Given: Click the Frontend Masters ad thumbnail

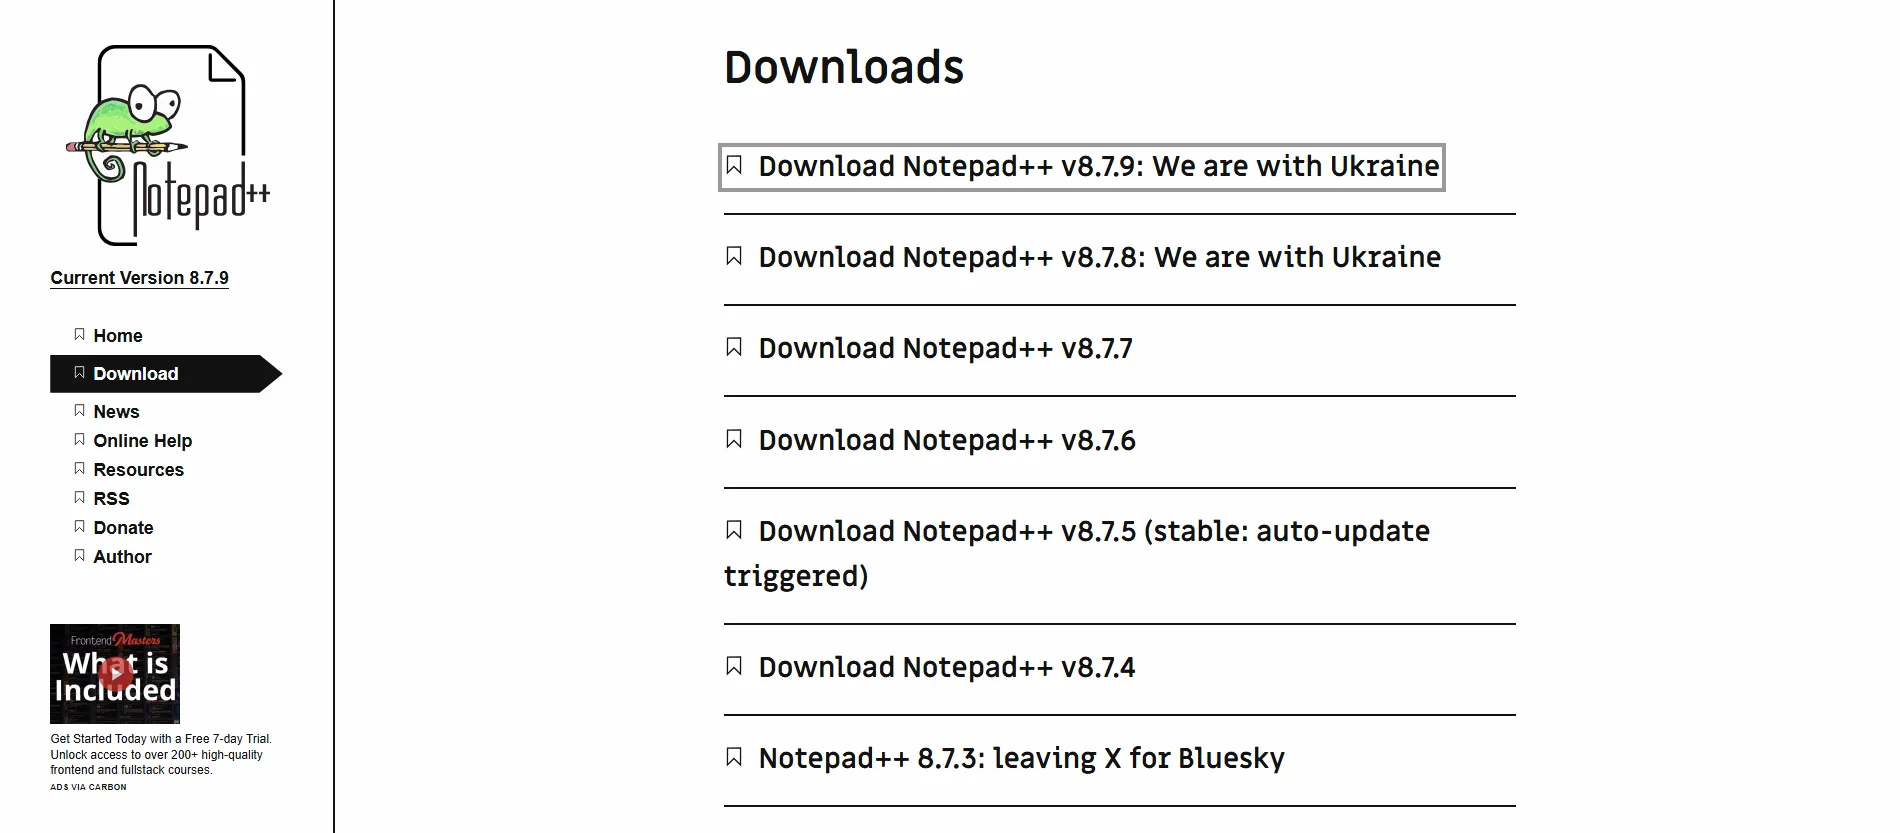Looking at the screenshot, I should coord(115,674).
